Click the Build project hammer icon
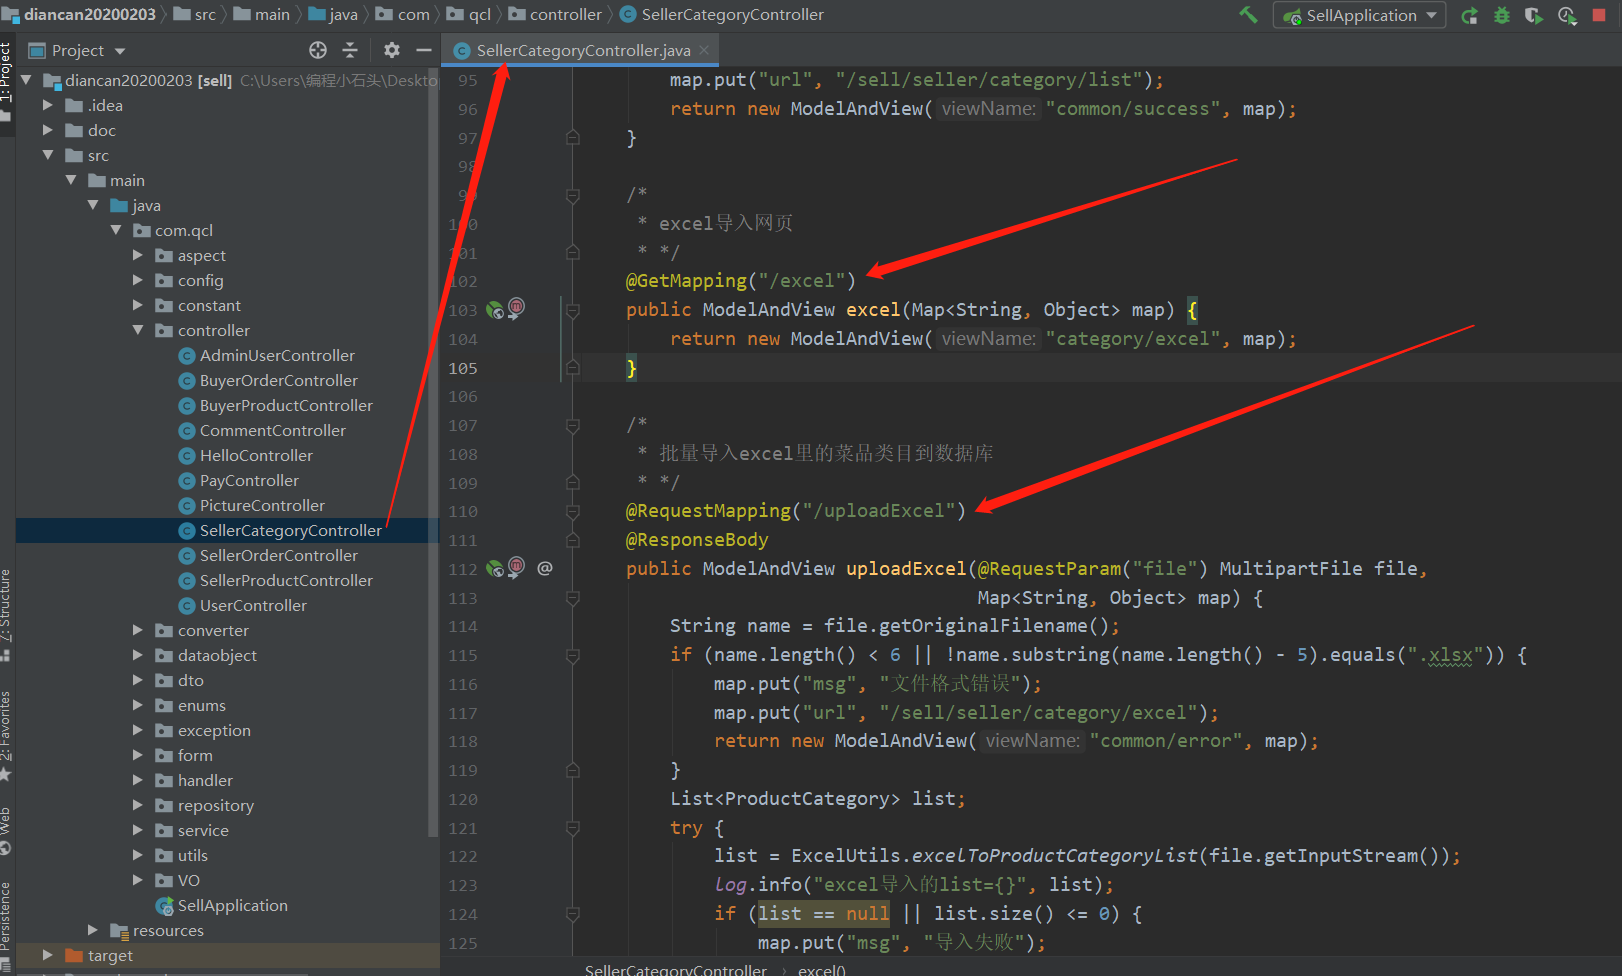 [x=1248, y=15]
